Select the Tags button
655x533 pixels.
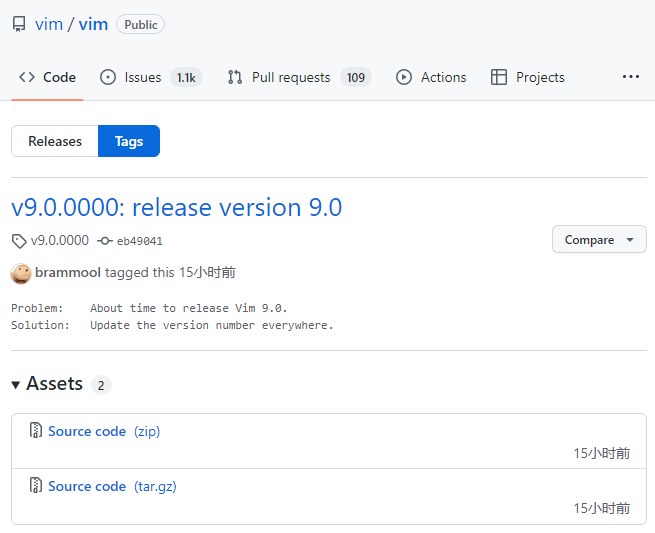(x=129, y=141)
